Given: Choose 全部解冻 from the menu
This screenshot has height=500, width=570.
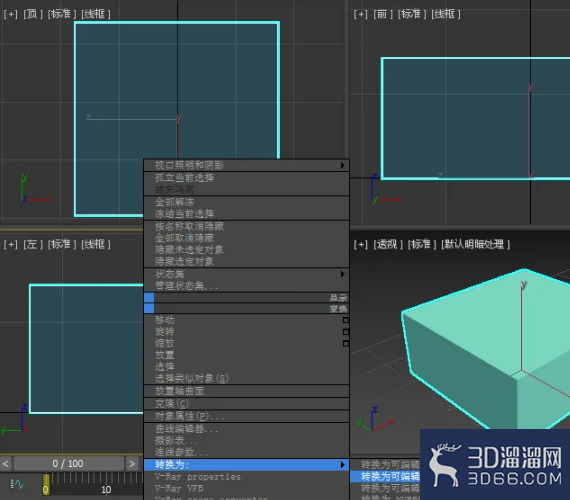Looking at the screenshot, I should click(246, 202).
